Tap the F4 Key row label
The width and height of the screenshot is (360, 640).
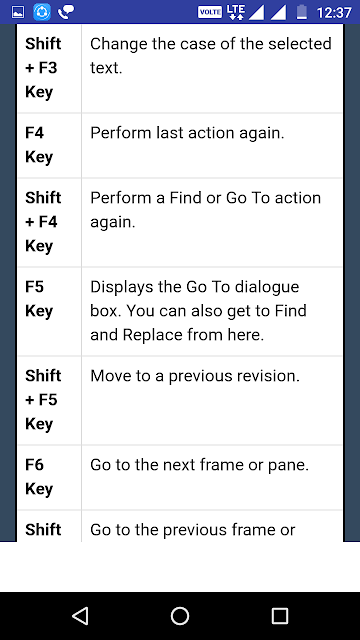(39, 145)
